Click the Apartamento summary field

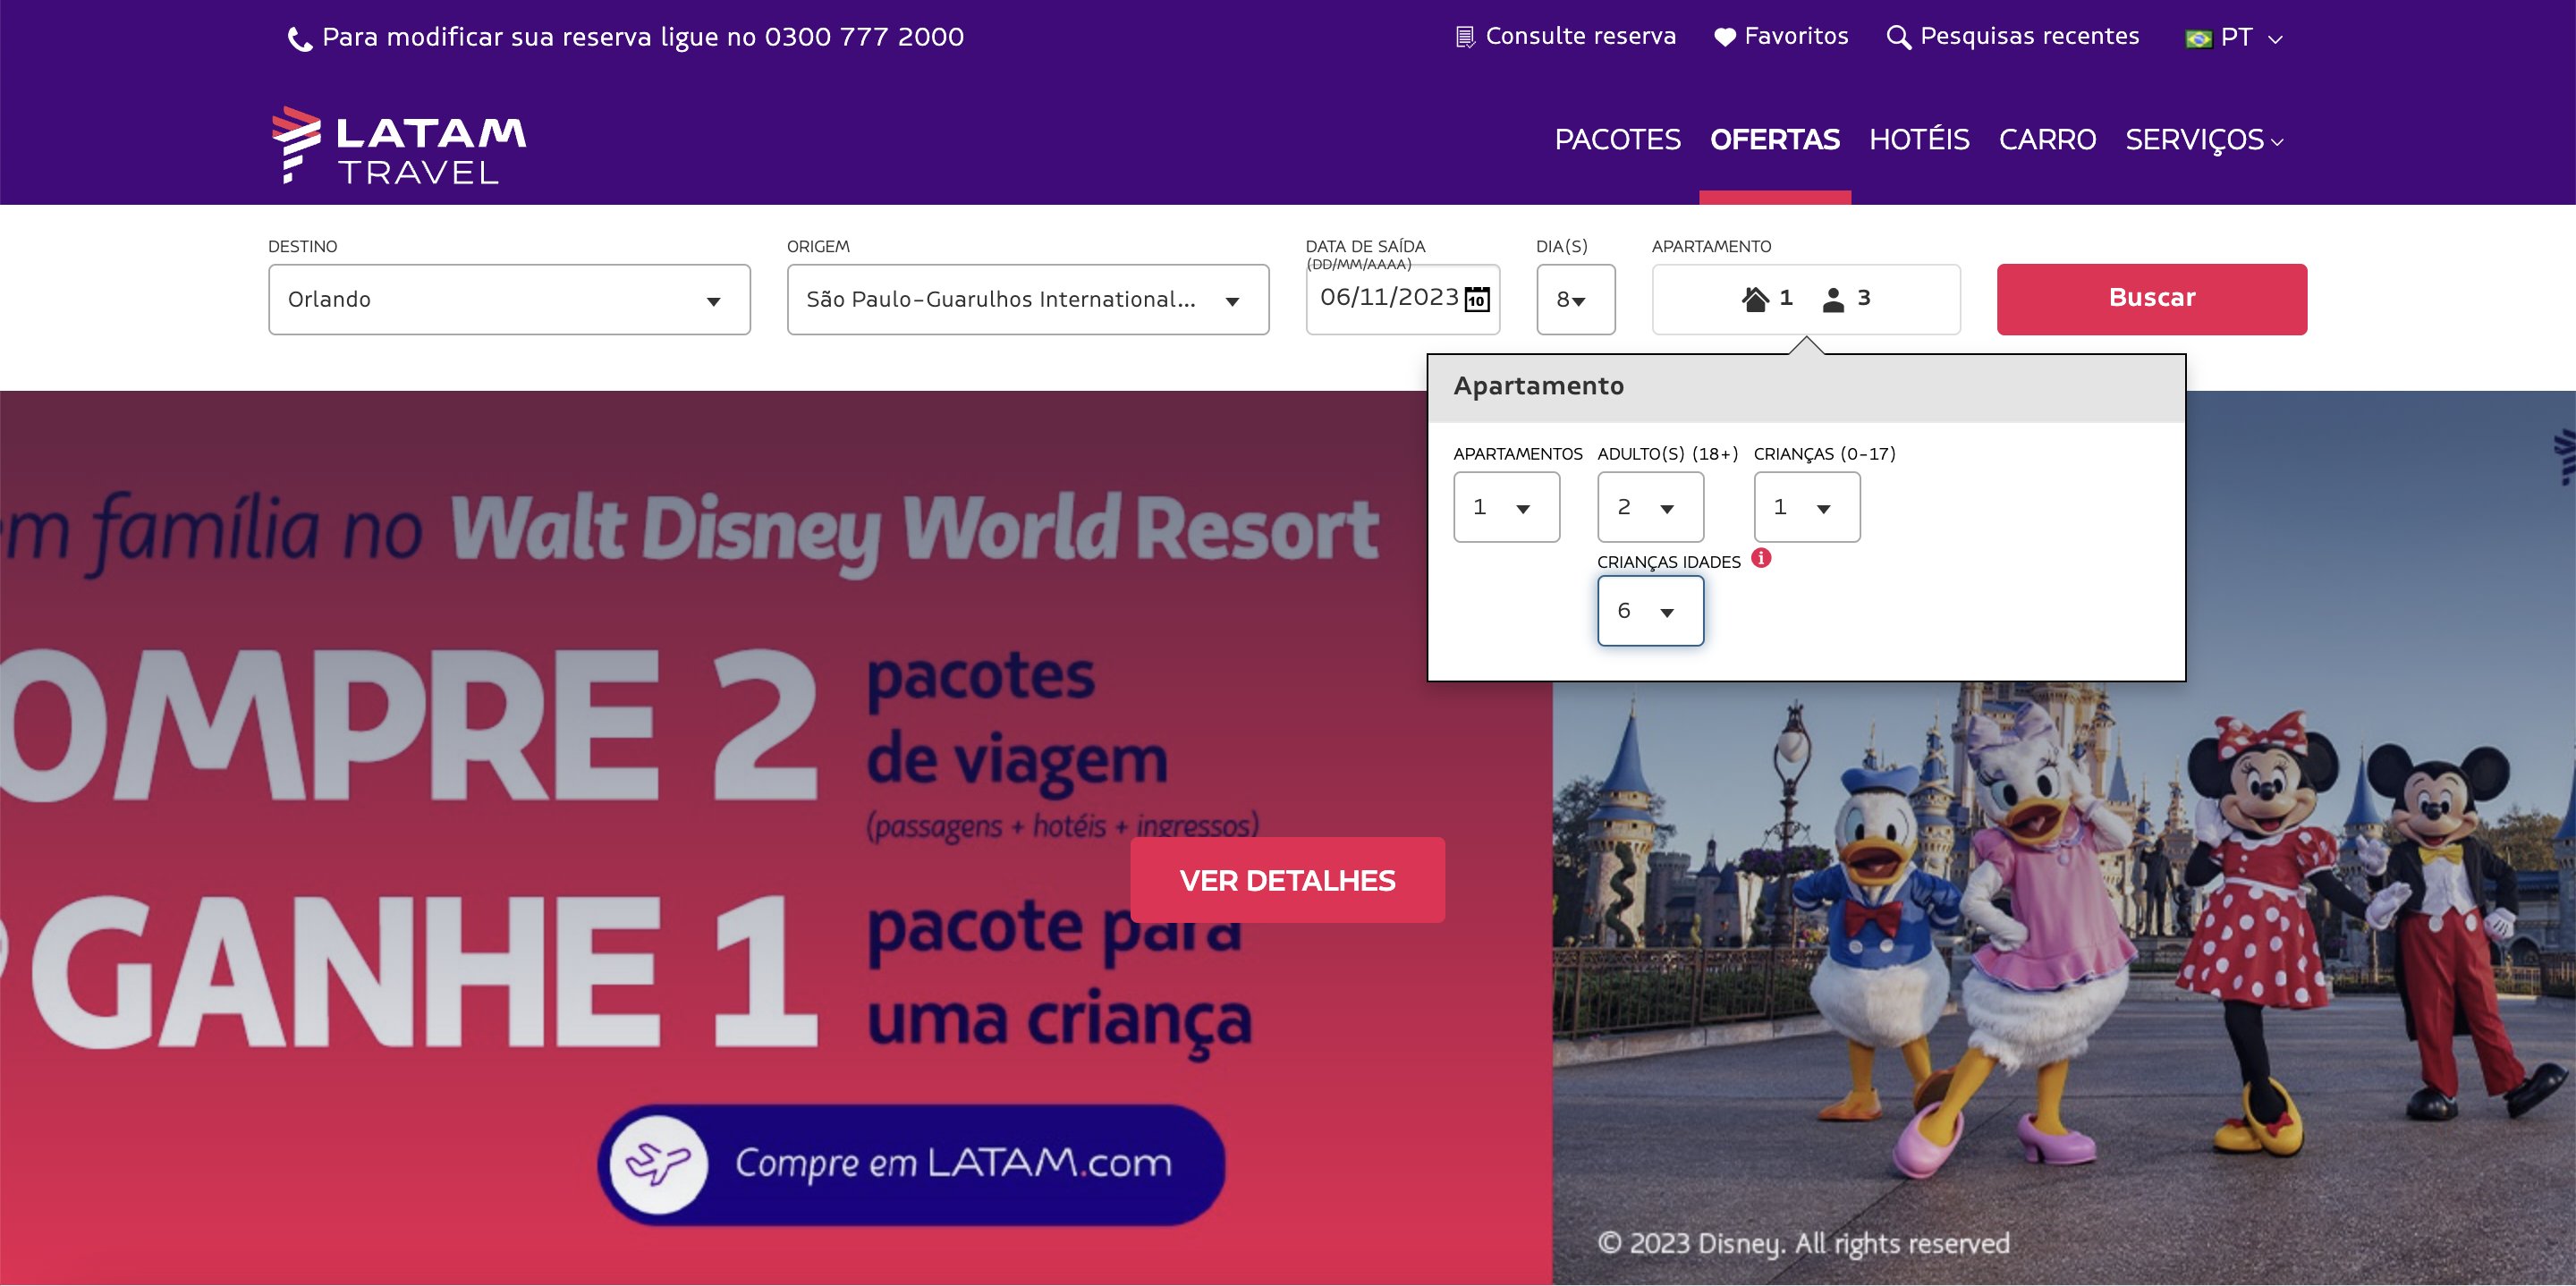click(x=1806, y=299)
